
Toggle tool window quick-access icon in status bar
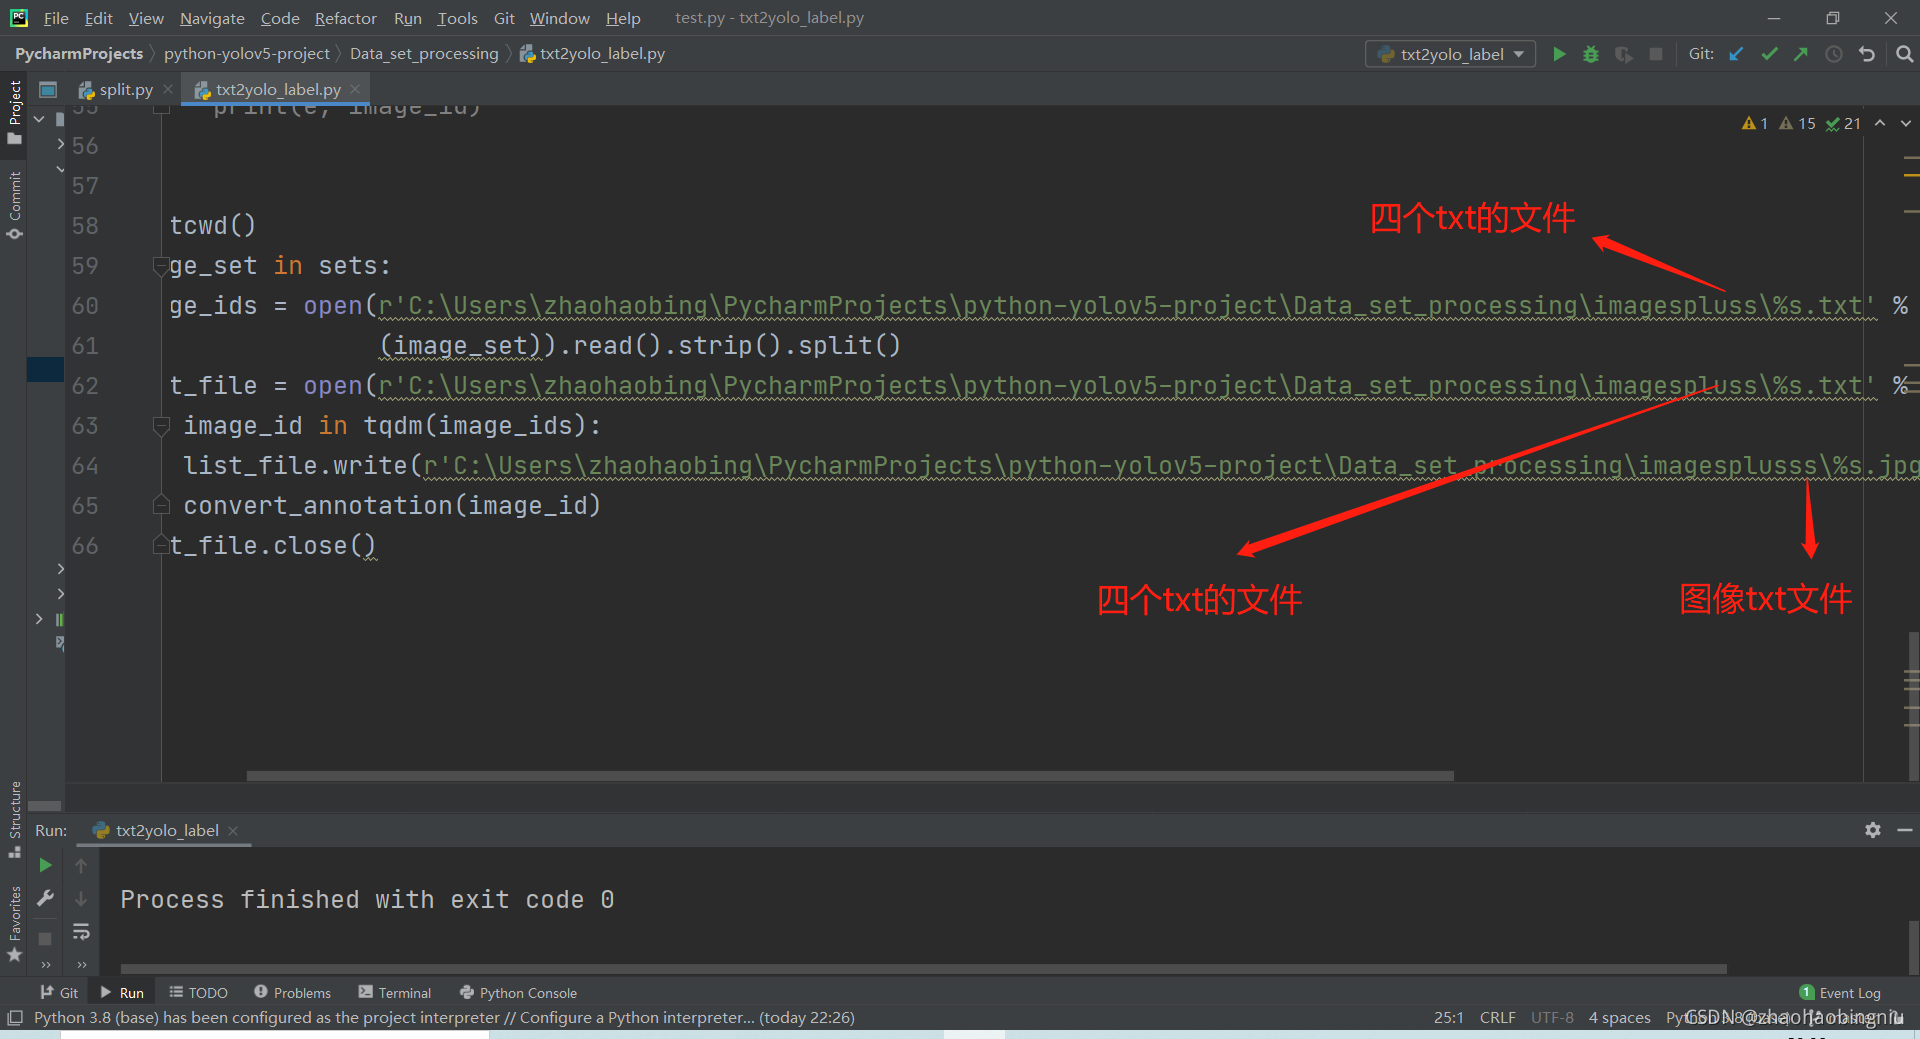(x=14, y=1018)
